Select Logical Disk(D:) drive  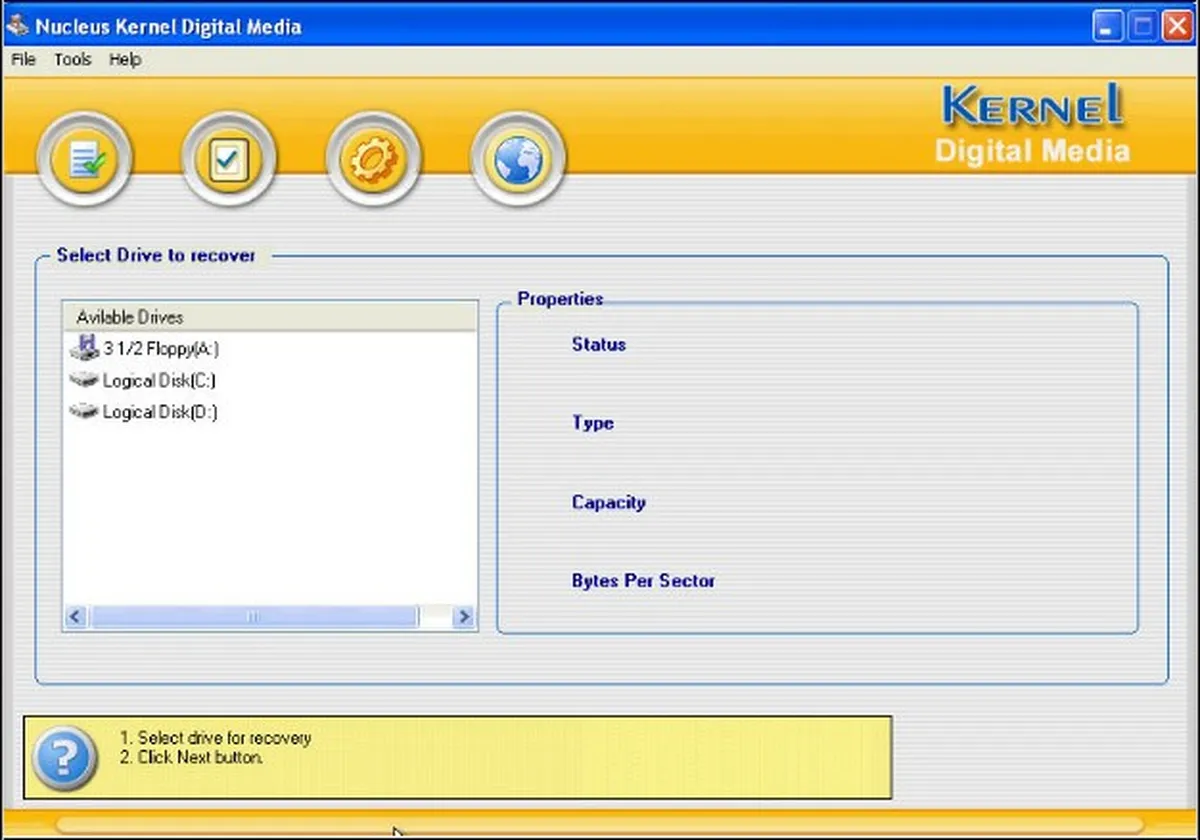160,411
